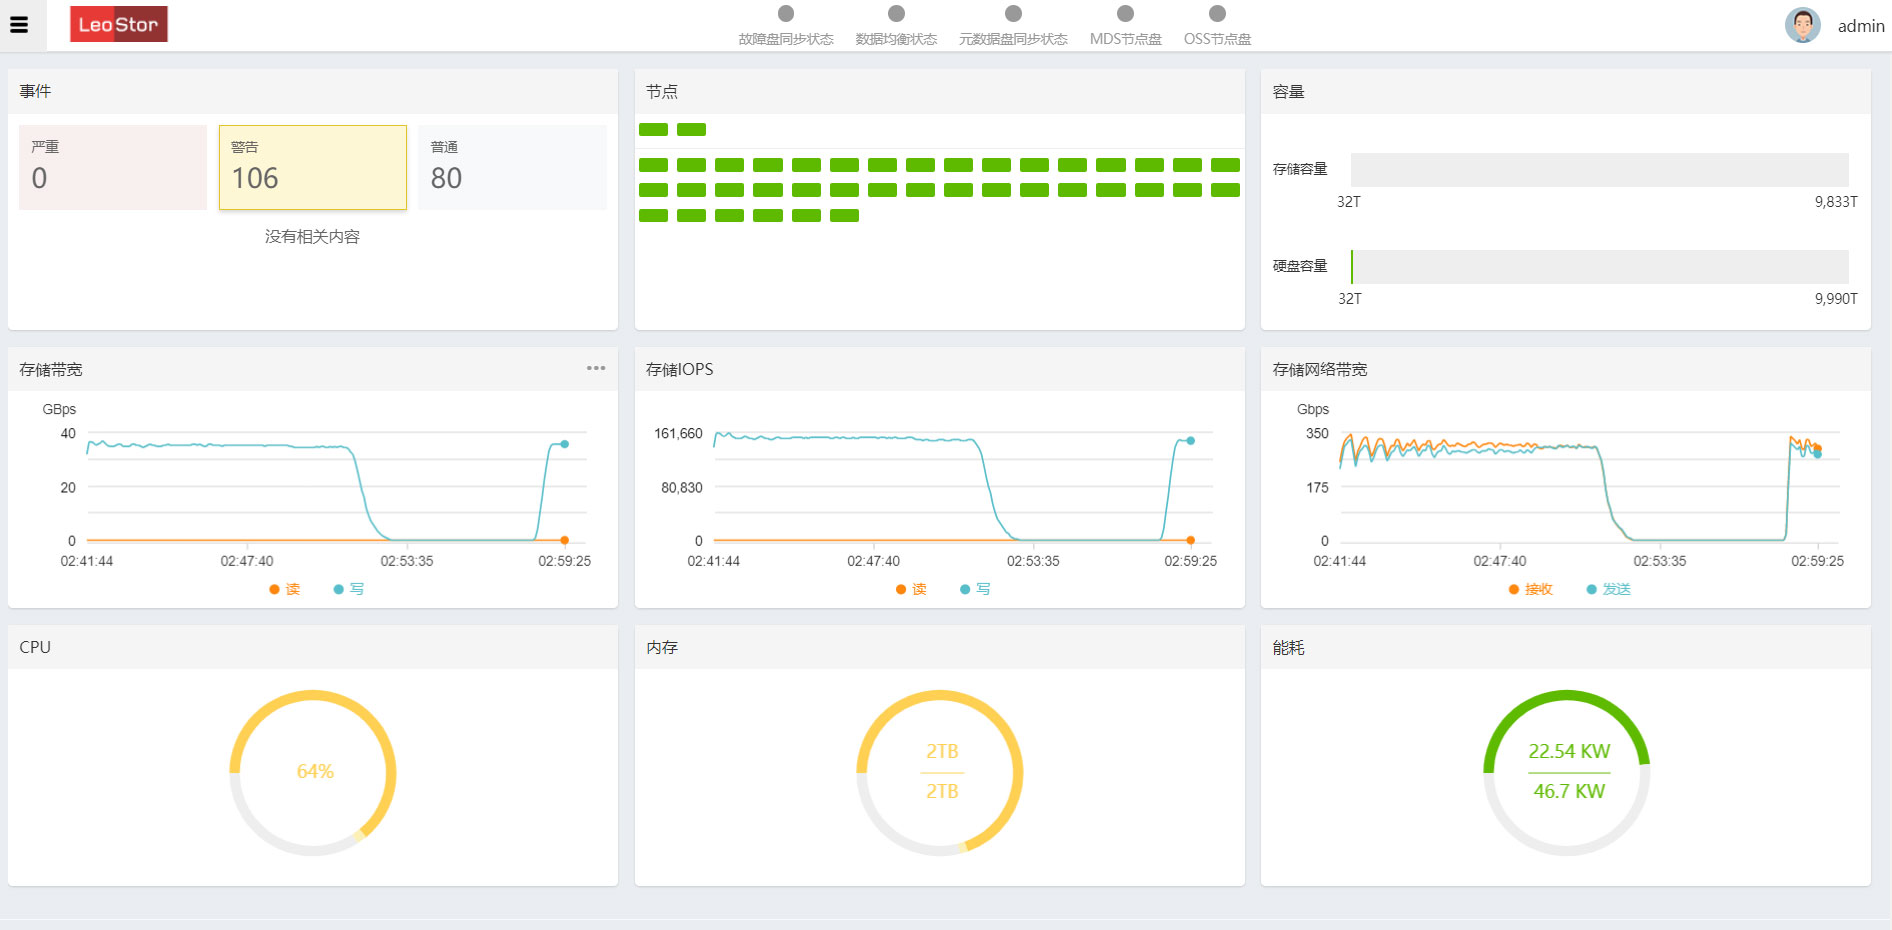Open the admin user name menu
Image resolution: width=1892 pixels, height=930 pixels.
[1860, 26]
